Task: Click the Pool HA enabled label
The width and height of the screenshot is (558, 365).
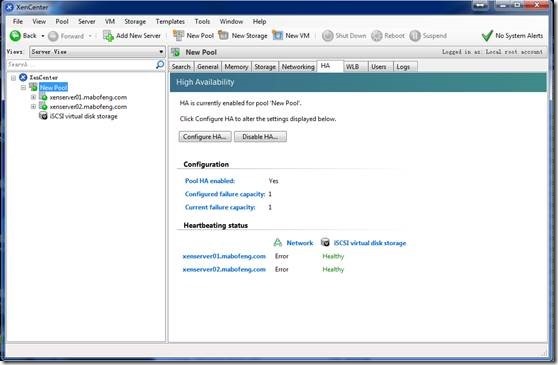Action: (x=210, y=181)
